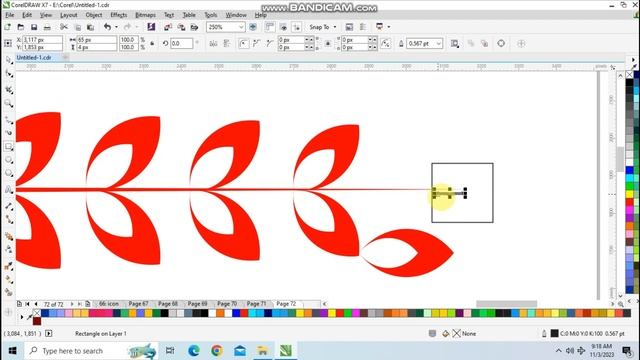Open the Object menu
640x360 pixels.
coord(93,15)
